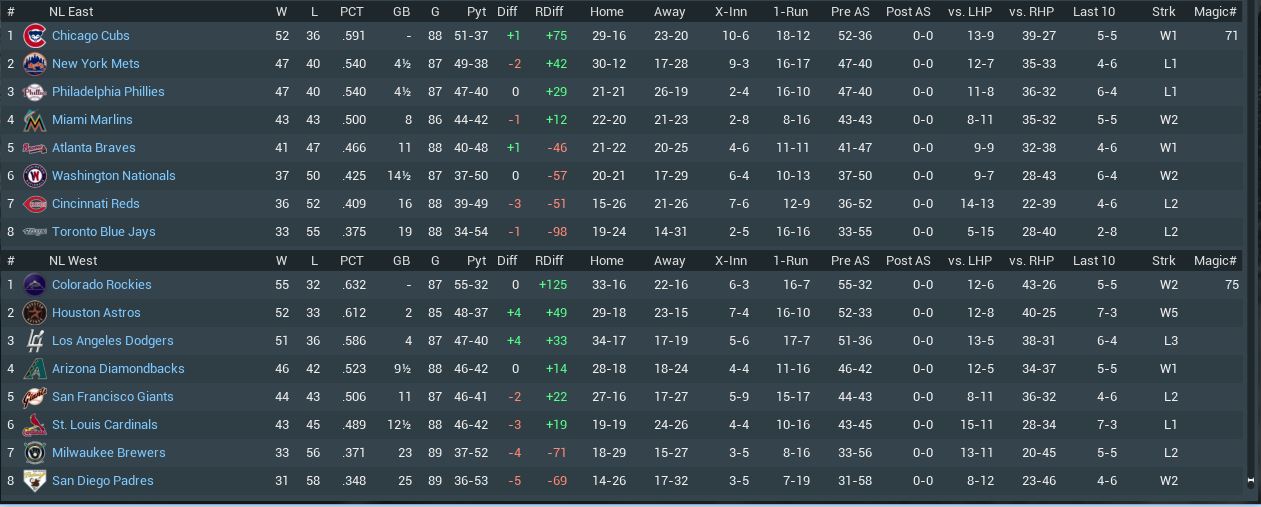Click the Arizona Diamondbacks logo icon
This screenshot has height=507, width=1261.
(x=34, y=369)
